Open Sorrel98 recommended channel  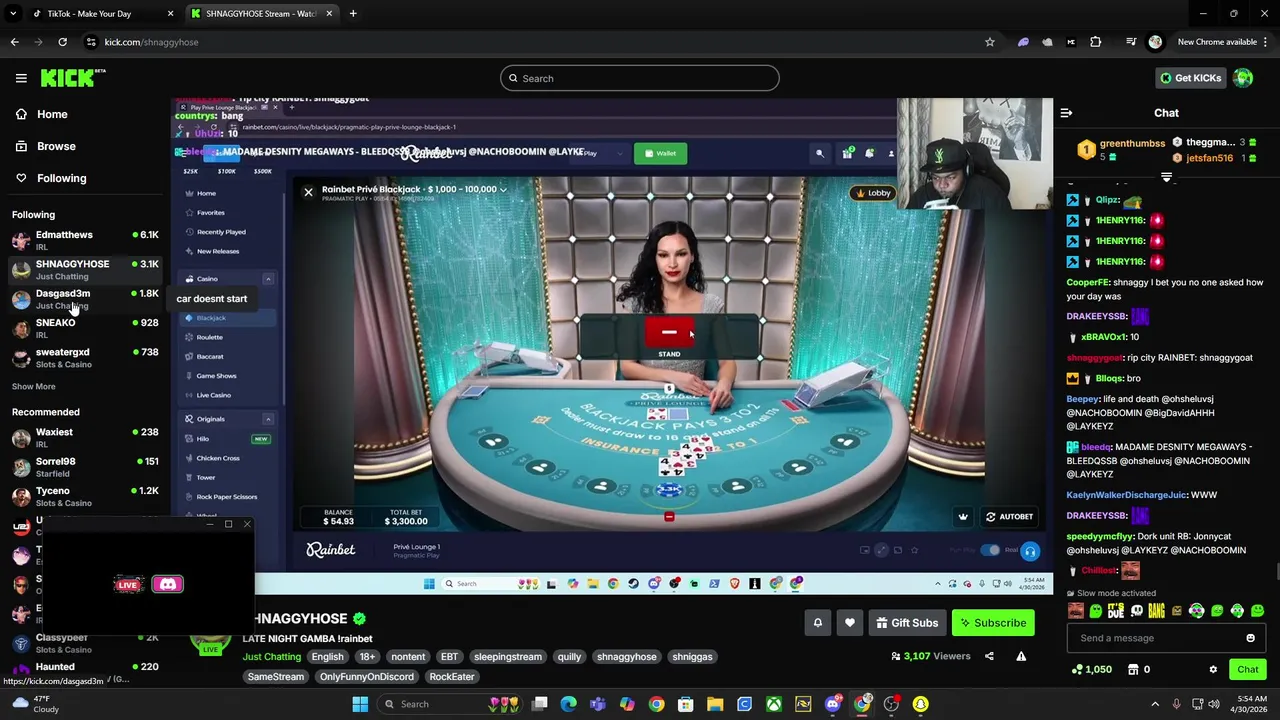coord(85,467)
